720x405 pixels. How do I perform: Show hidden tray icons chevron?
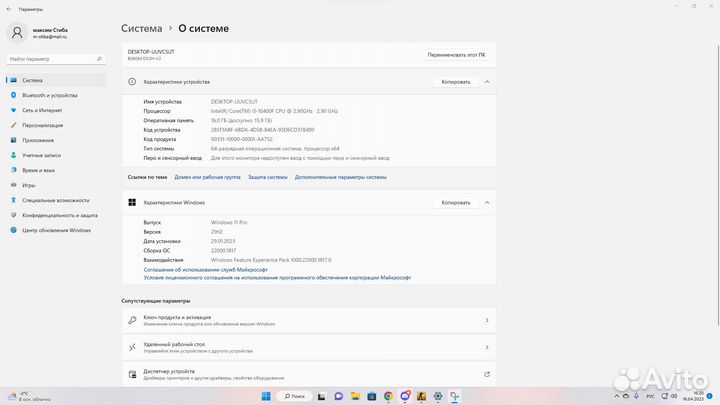pos(616,396)
